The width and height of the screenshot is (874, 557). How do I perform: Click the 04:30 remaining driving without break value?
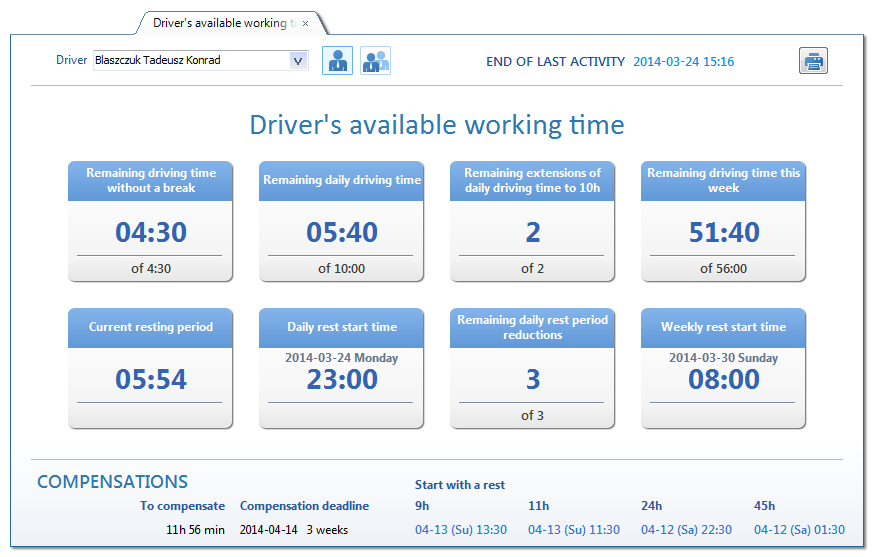[x=151, y=232]
